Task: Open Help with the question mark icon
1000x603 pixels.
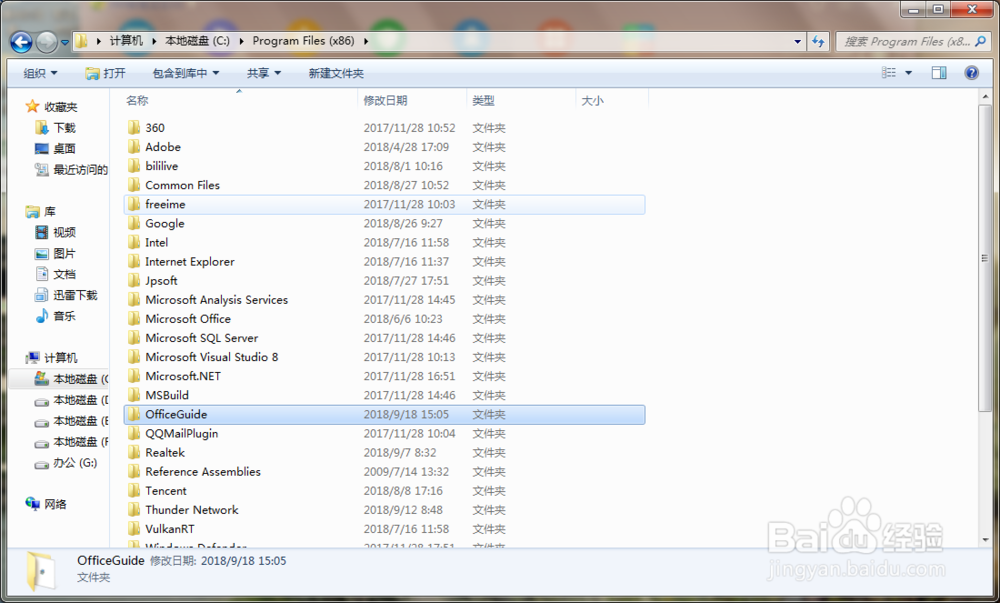Action: coord(971,73)
